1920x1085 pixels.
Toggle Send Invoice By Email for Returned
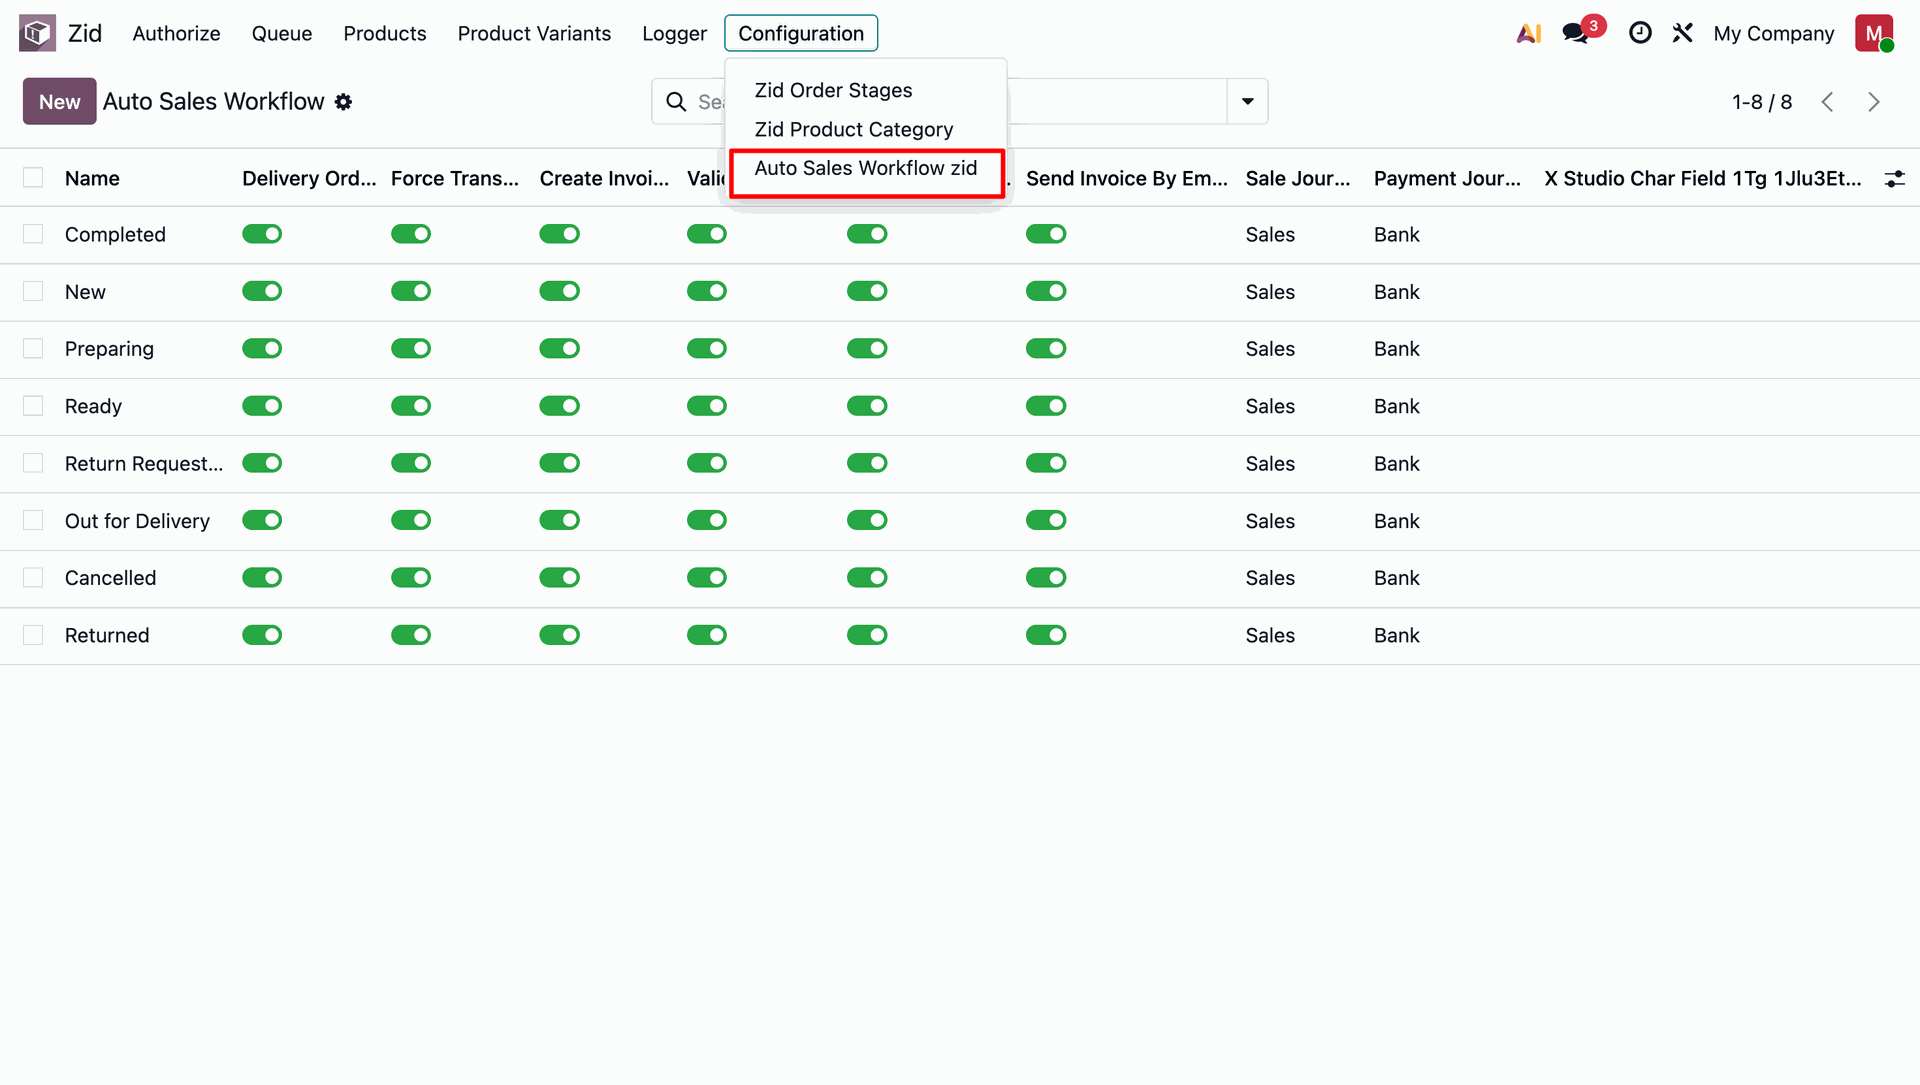(x=1046, y=635)
